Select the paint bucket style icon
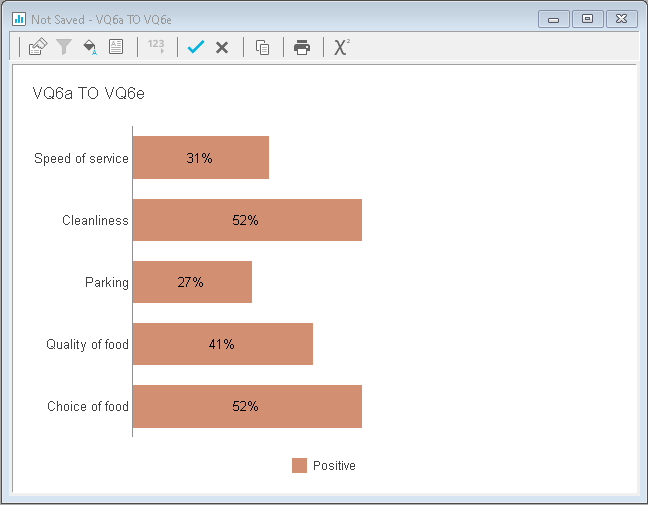Viewport: 648px width, 505px height. tap(90, 47)
